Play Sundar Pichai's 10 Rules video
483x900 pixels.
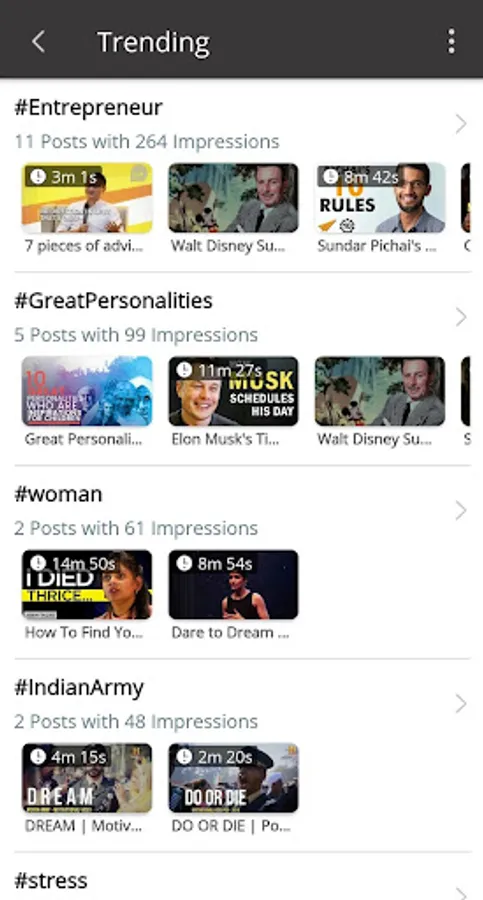tap(380, 198)
